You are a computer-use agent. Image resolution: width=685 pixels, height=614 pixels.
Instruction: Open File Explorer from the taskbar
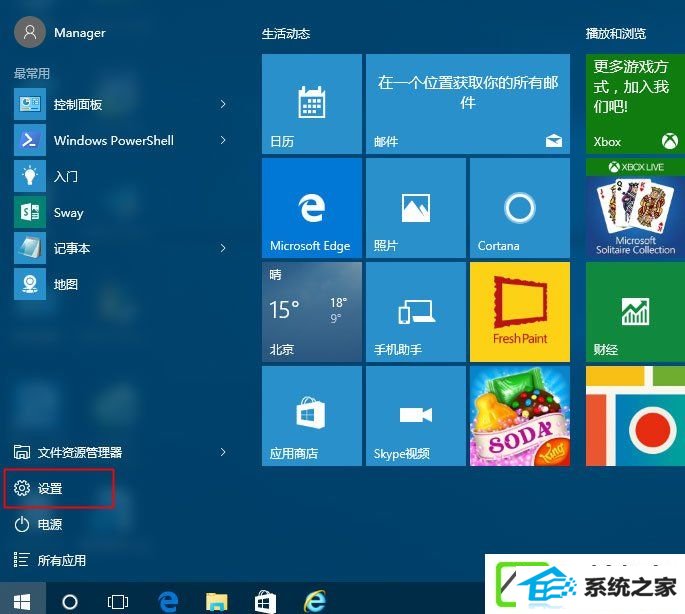coord(217,602)
